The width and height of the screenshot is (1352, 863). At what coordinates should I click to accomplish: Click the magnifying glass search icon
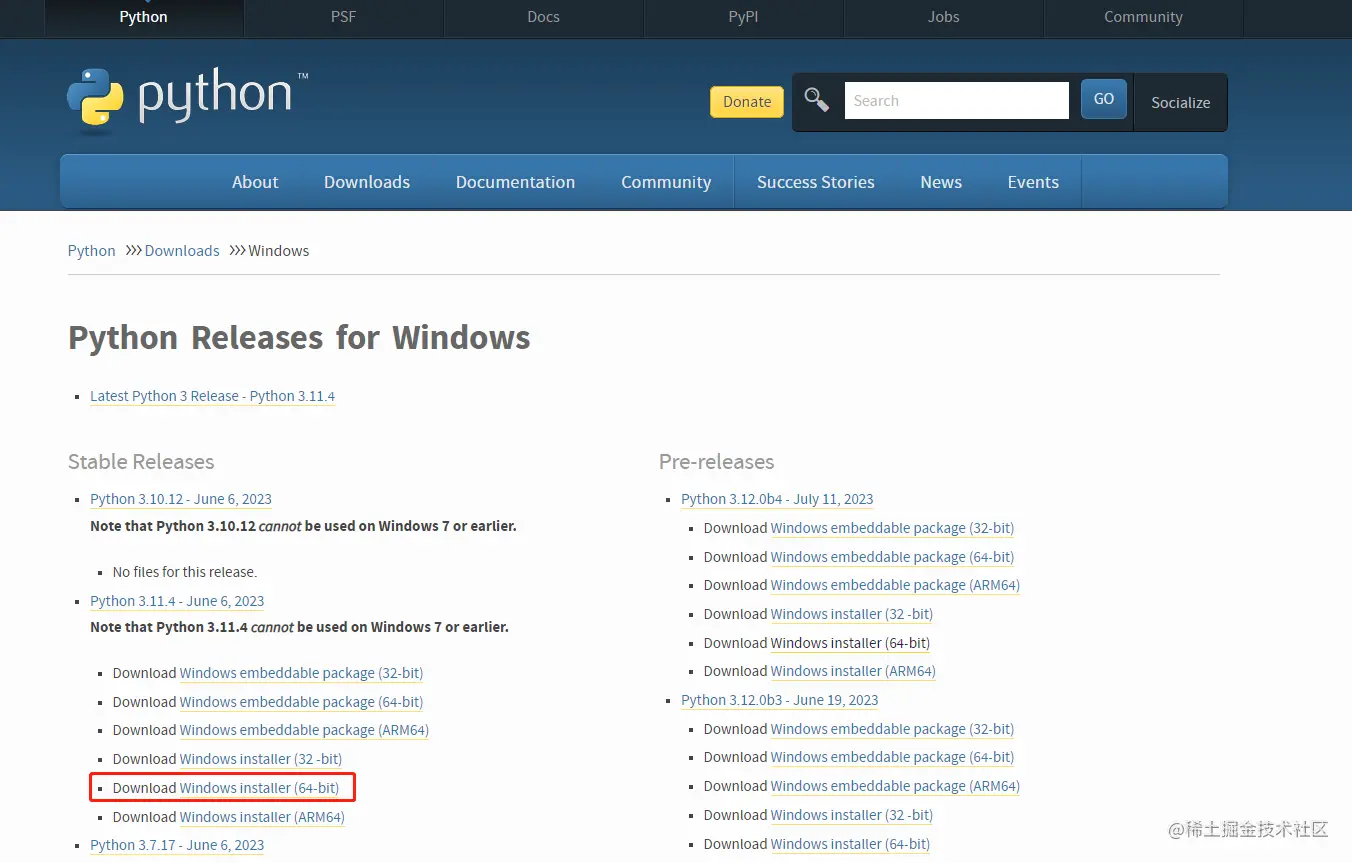click(817, 100)
